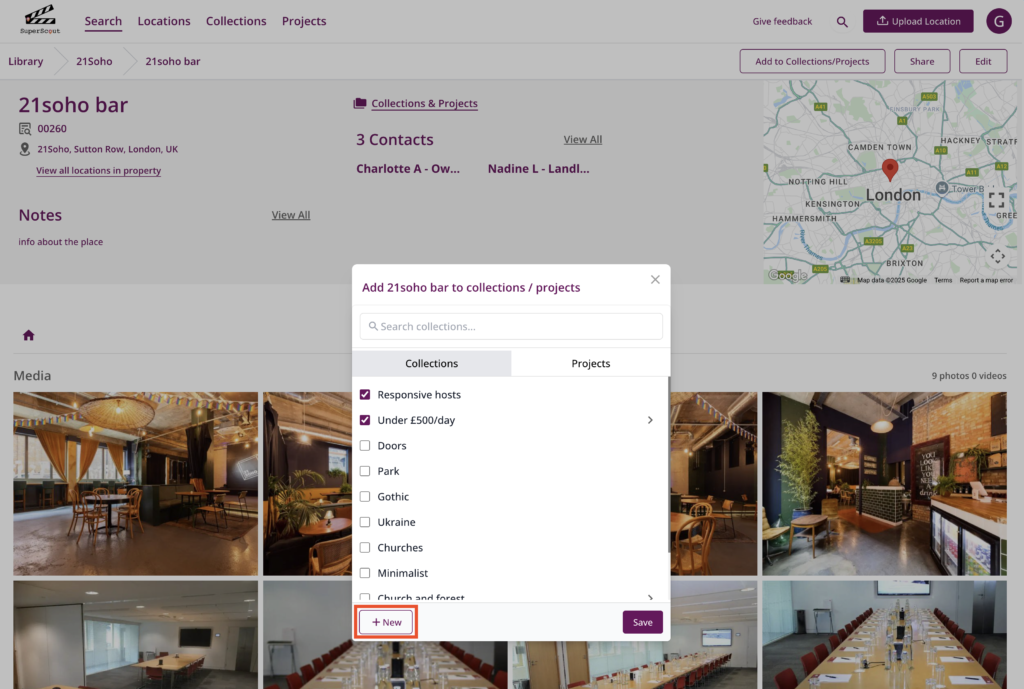Open search via the magnifier icon in header
The image size is (1024, 689).
pos(842,22)
